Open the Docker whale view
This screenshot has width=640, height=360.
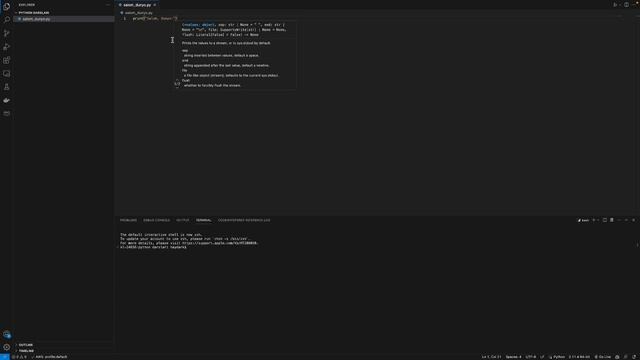pyautogui.click(x=7, y=100)
